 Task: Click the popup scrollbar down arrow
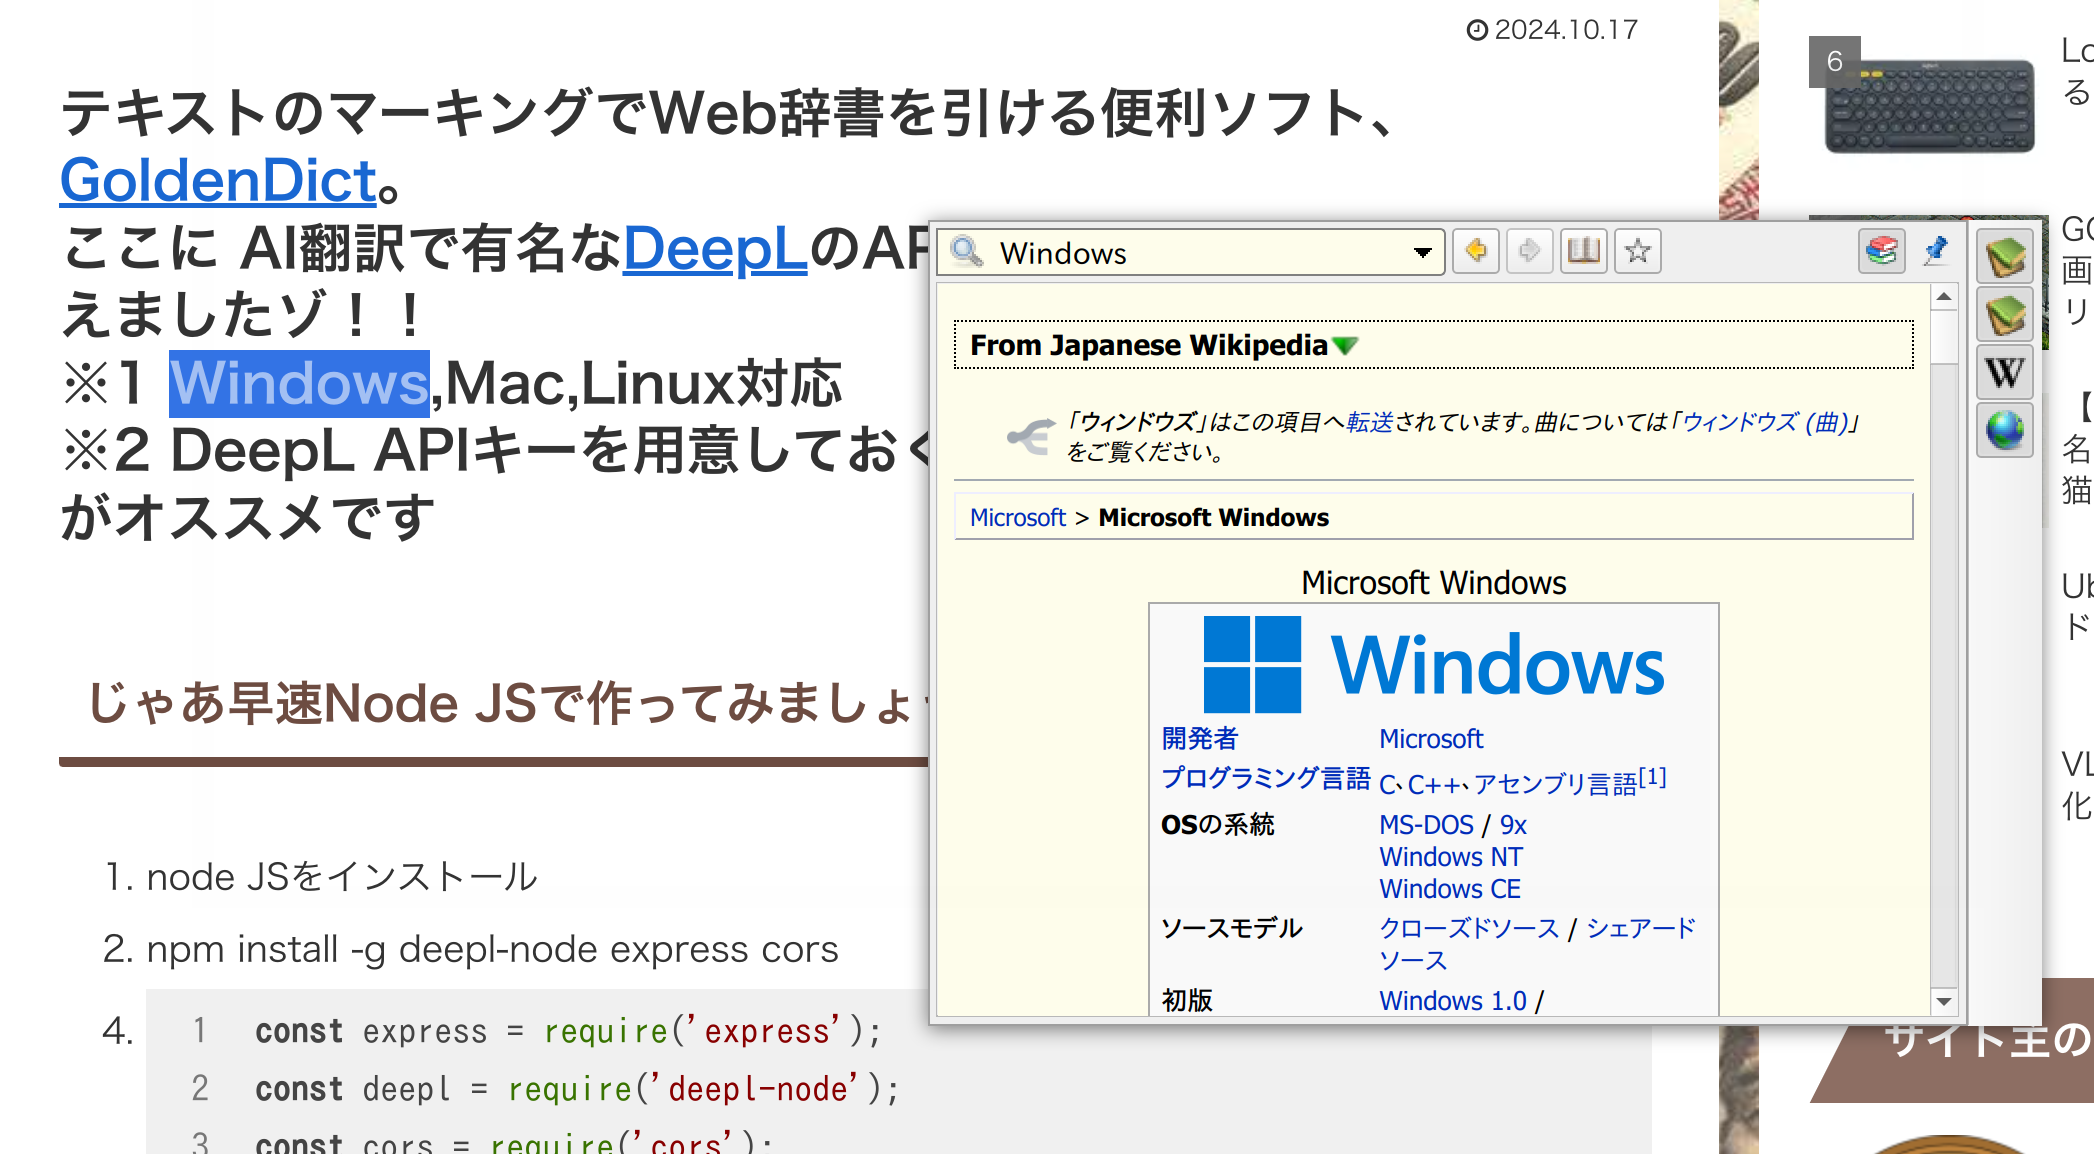coord(1944,1001)
